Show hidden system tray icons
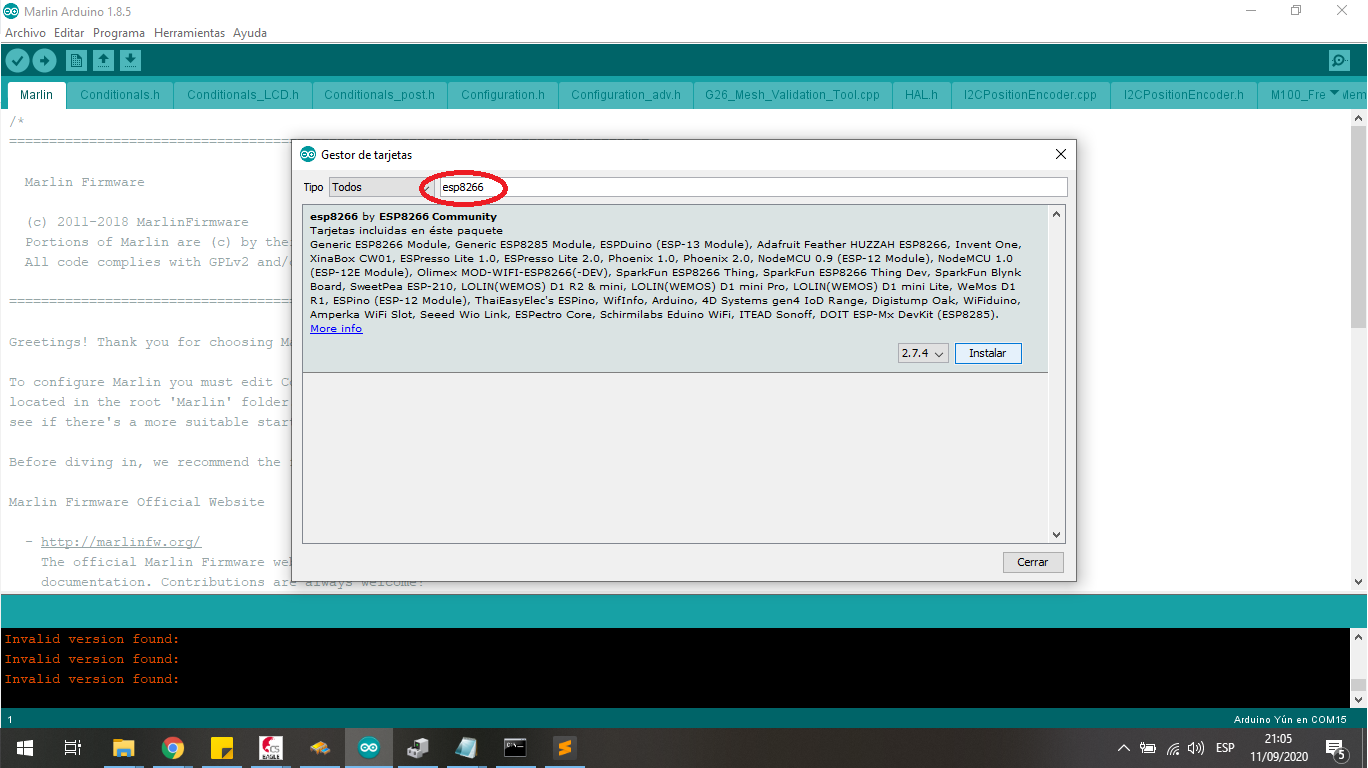 (x=1124, y=748)
